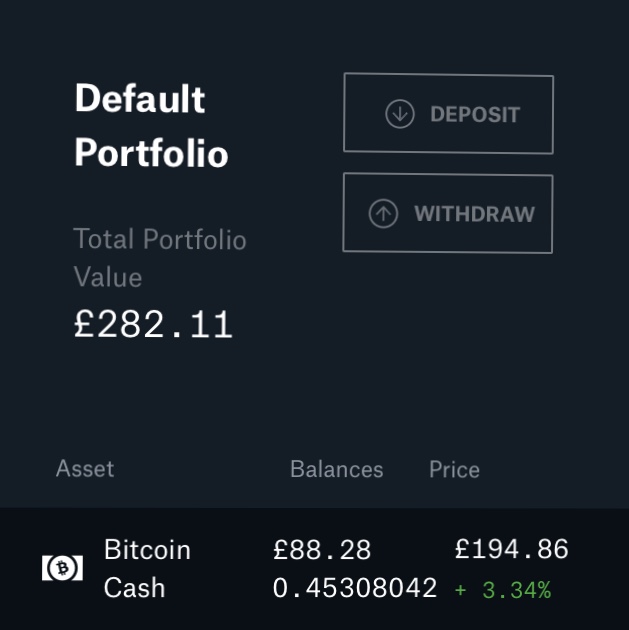This screenshot has width=629, height=630.
Task: Sort by the Asset column header
Action: click(85, 468)
